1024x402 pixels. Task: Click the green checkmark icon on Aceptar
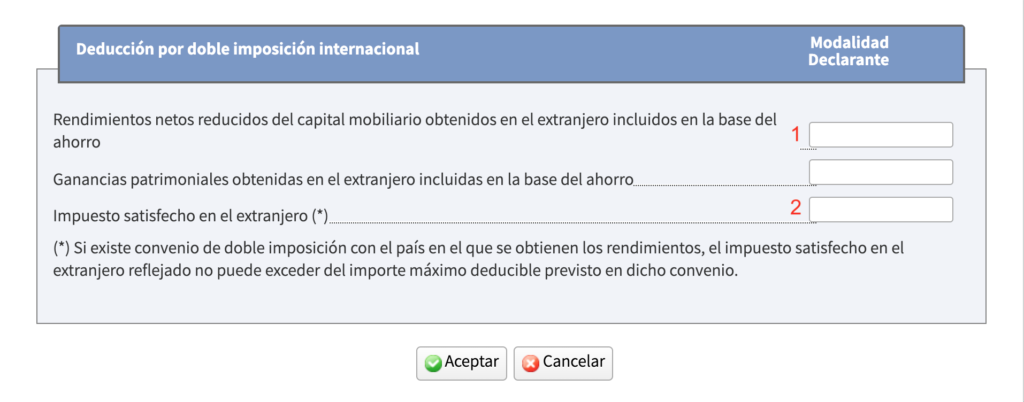click(x=433, y=363)
